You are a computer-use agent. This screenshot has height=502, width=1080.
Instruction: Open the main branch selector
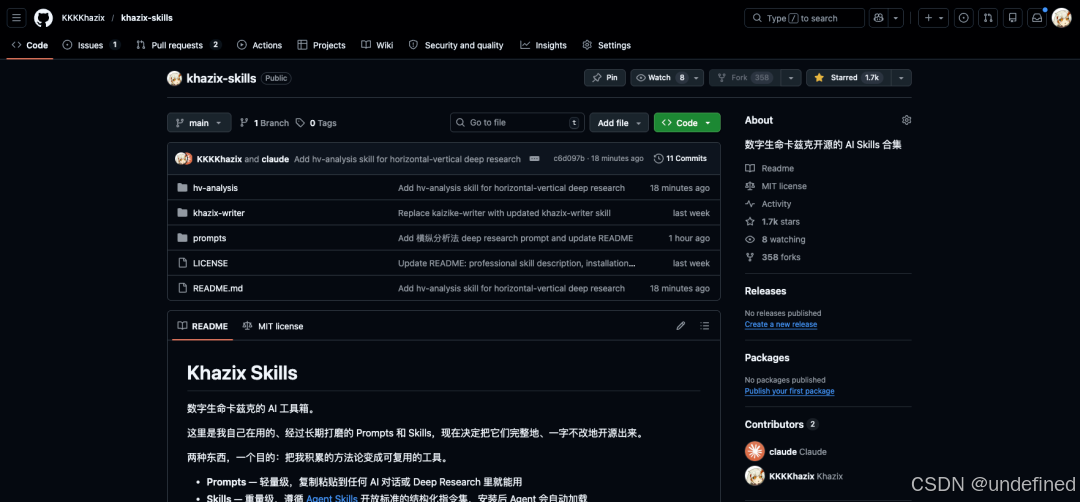tap(199, 123)
